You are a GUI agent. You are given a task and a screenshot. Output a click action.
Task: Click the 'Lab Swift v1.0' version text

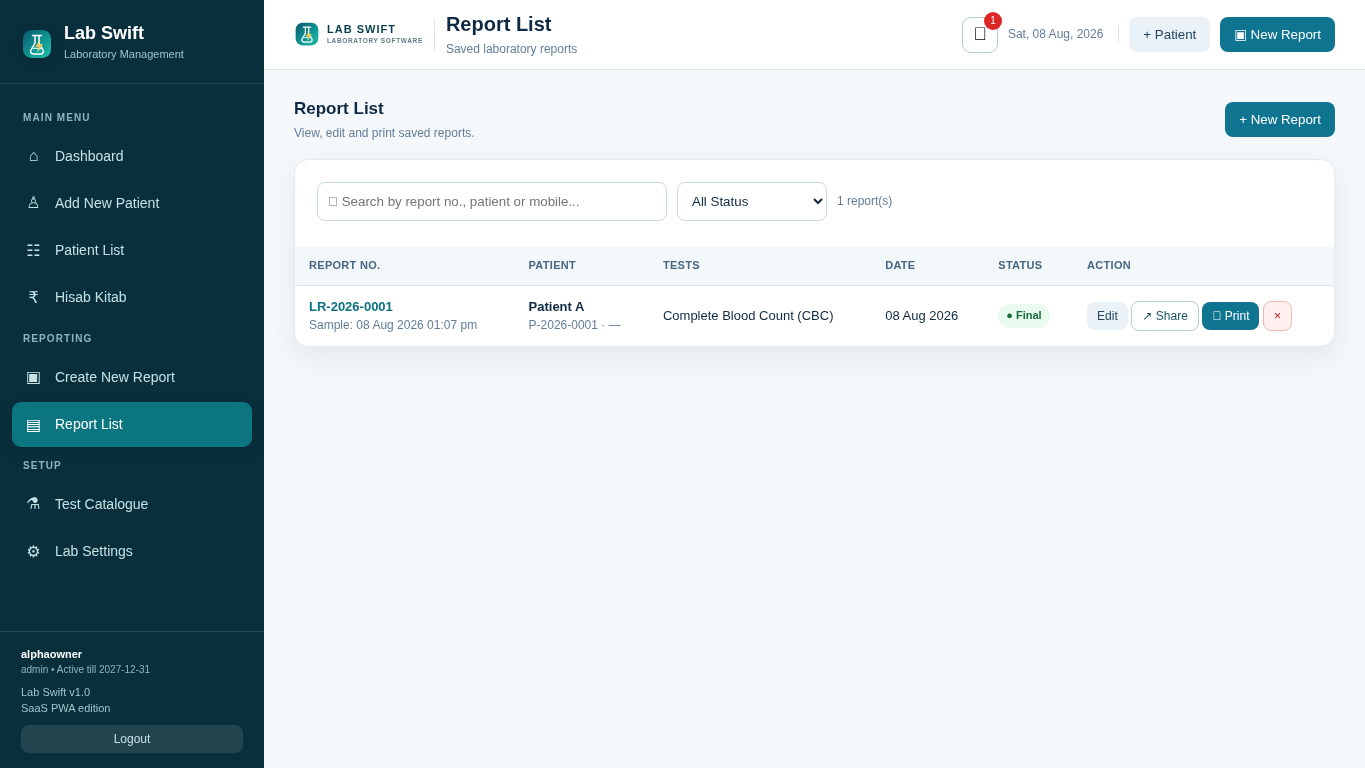pyautogui.click(x=55, y=692)
